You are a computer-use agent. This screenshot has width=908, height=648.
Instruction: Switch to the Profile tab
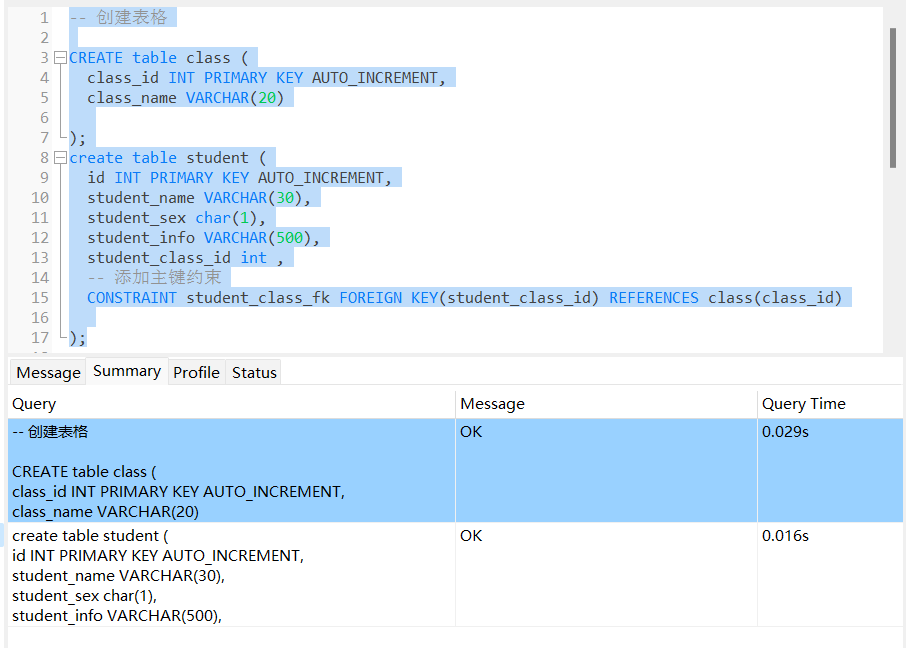click(196, 372)
